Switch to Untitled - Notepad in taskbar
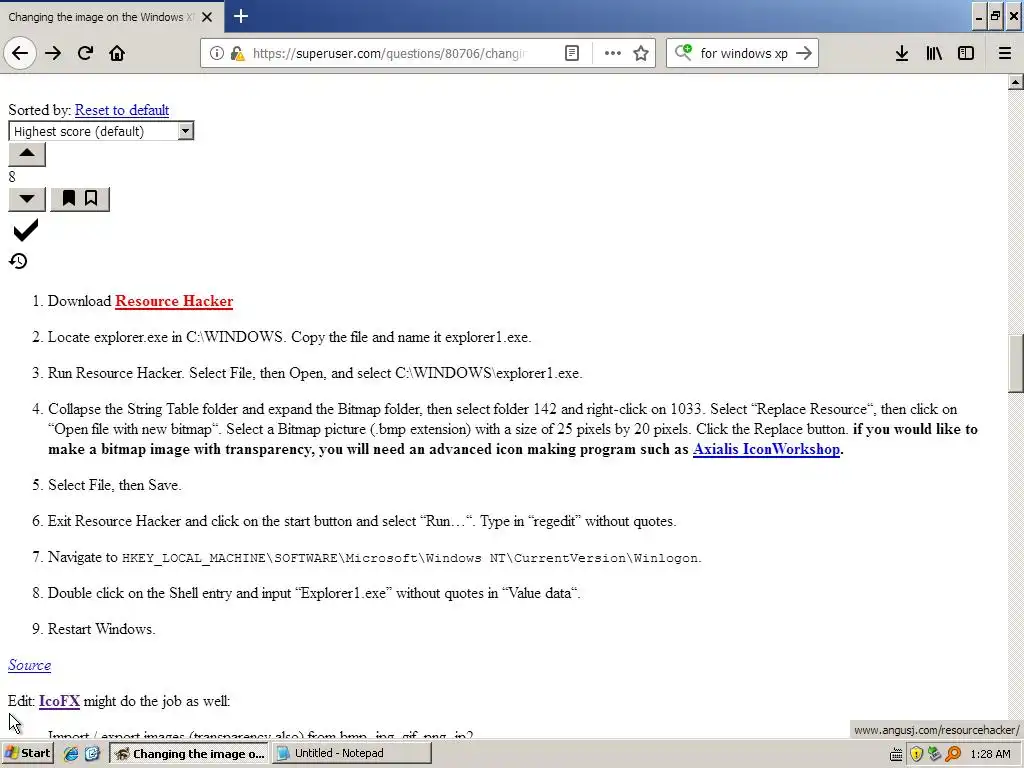 coord(352,754)
